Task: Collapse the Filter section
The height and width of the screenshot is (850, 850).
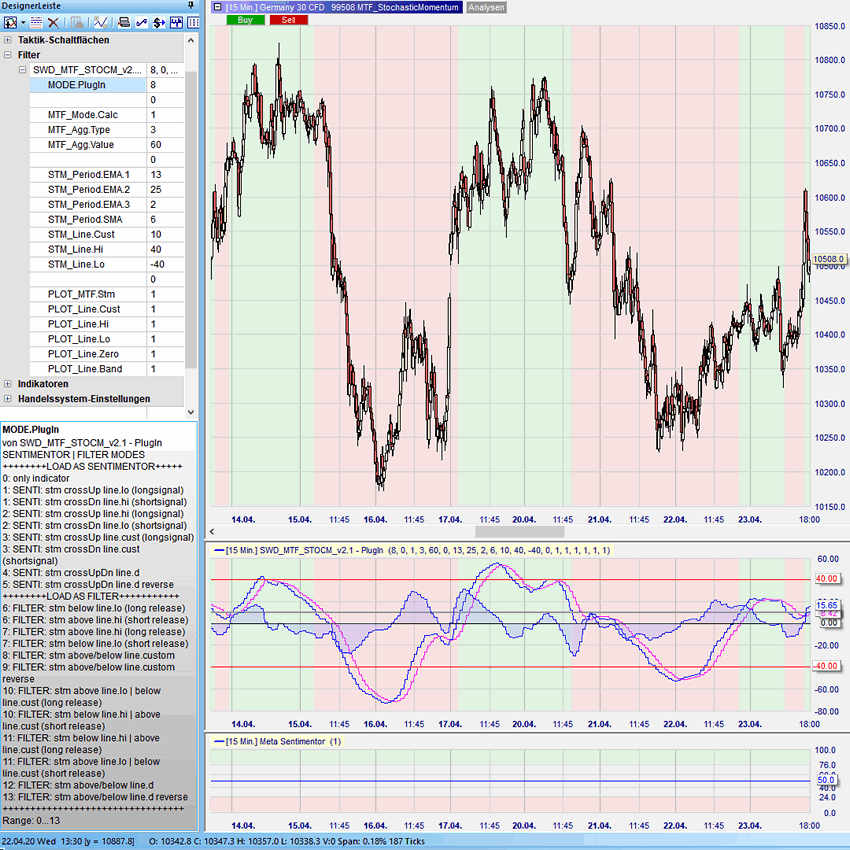Action: [8, 55]
